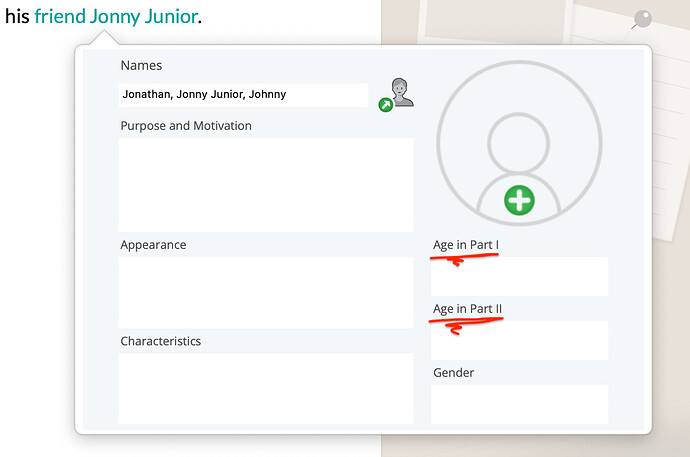Image resolution: width=690 pixels, height=457 pixels.
Task: Click the 'Purpose and Motivation' label
Action: coord(186,126)
